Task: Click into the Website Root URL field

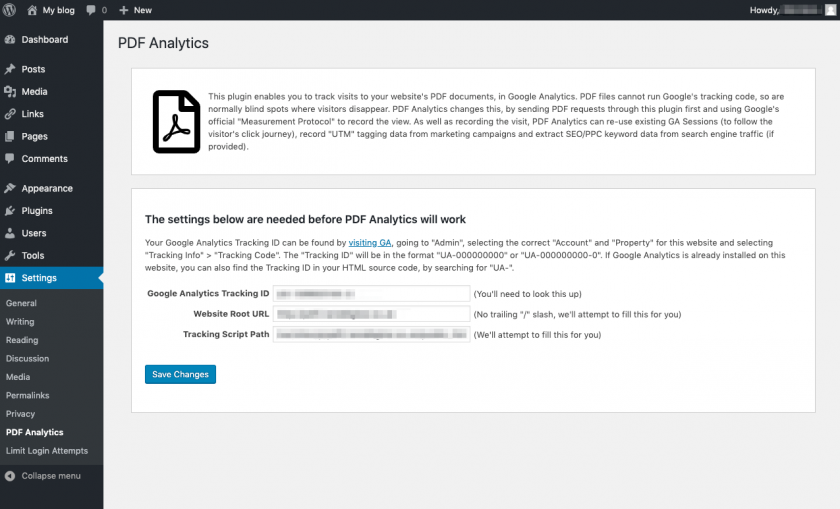Action: pyautogui.click(x=372, y=314)
